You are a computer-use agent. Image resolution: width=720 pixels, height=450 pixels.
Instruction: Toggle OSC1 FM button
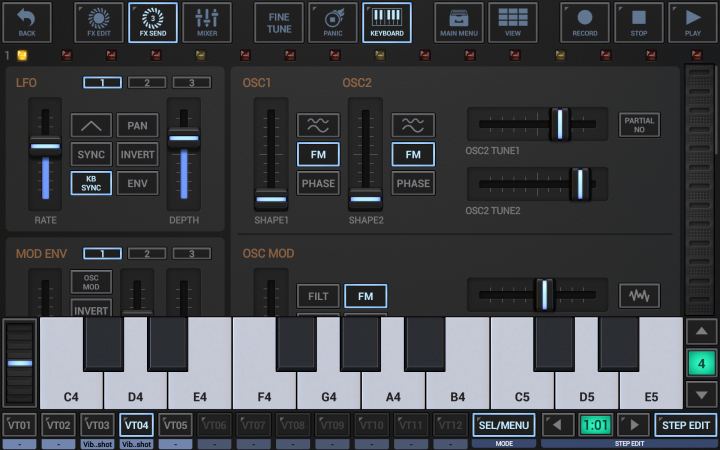[318, 154]
